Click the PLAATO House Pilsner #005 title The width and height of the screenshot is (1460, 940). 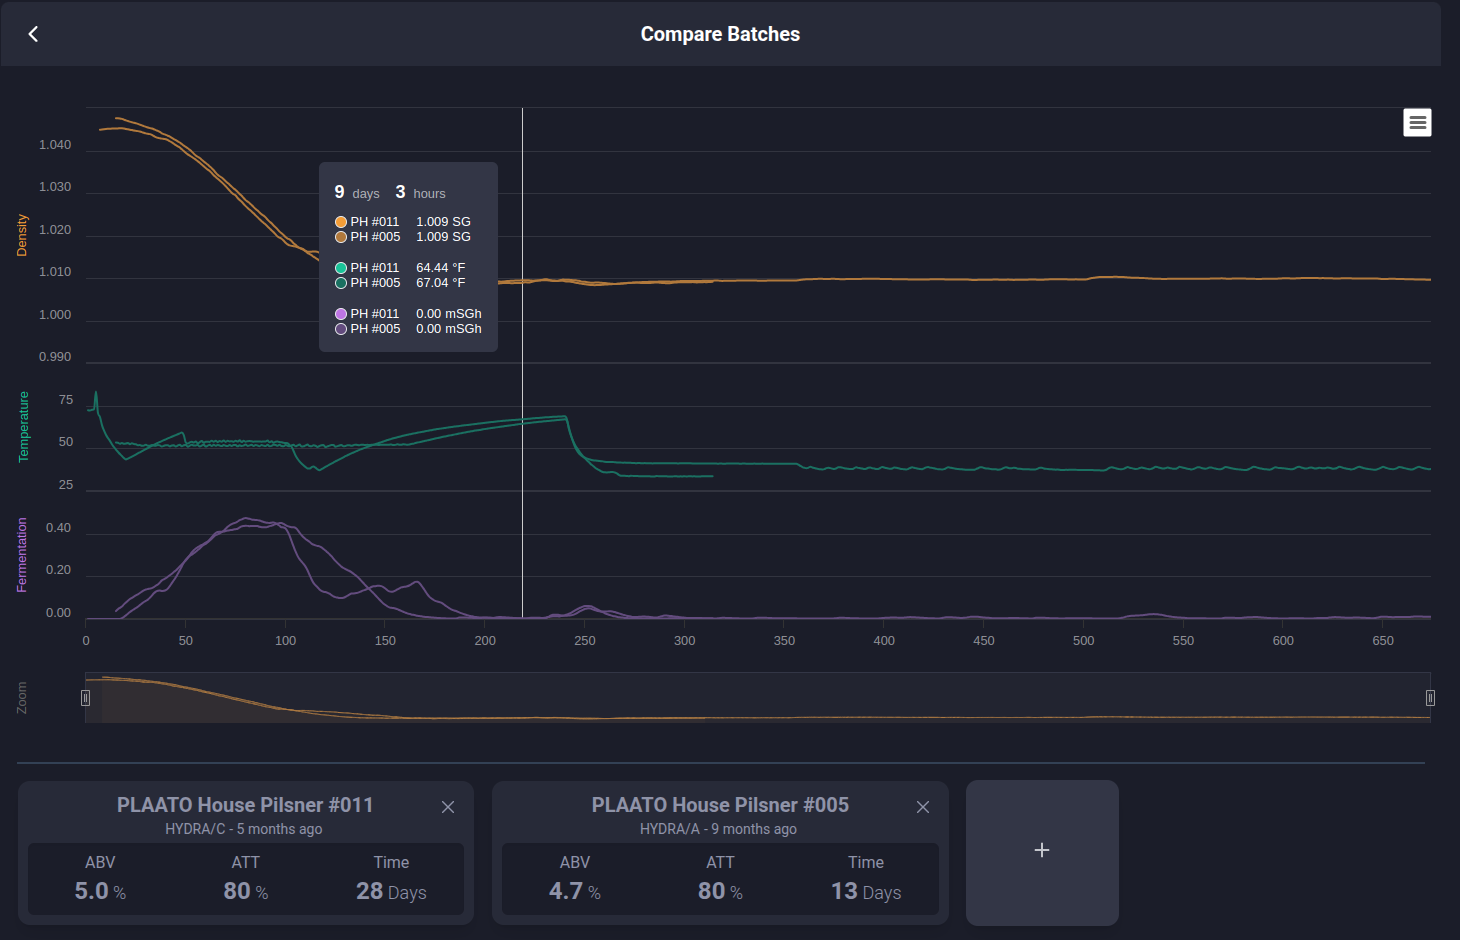click(720, 805)
